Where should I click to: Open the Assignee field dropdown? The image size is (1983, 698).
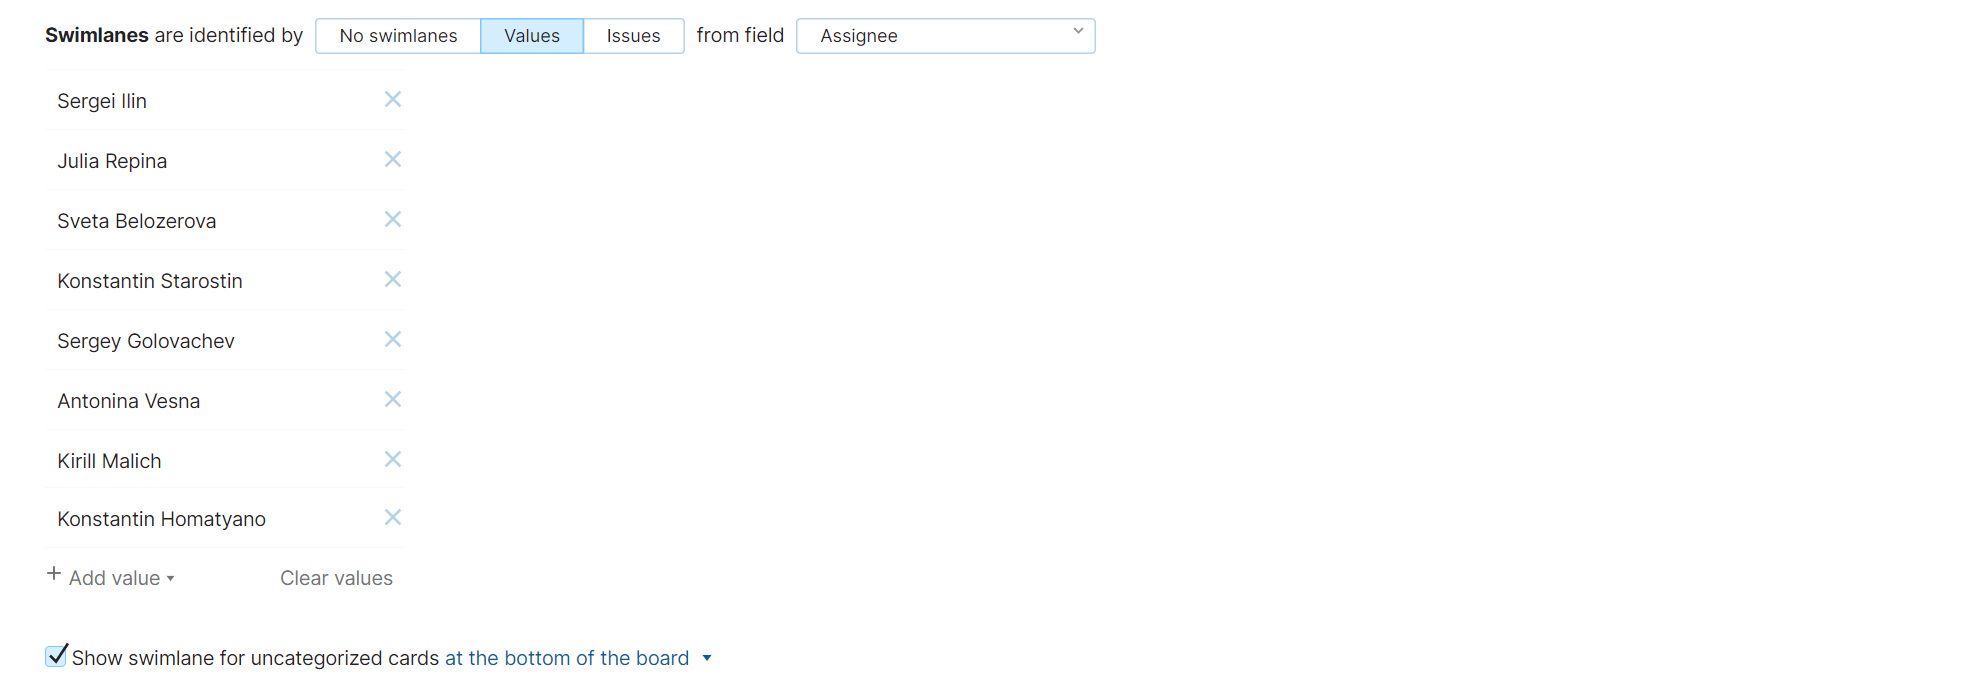(945, 36)
